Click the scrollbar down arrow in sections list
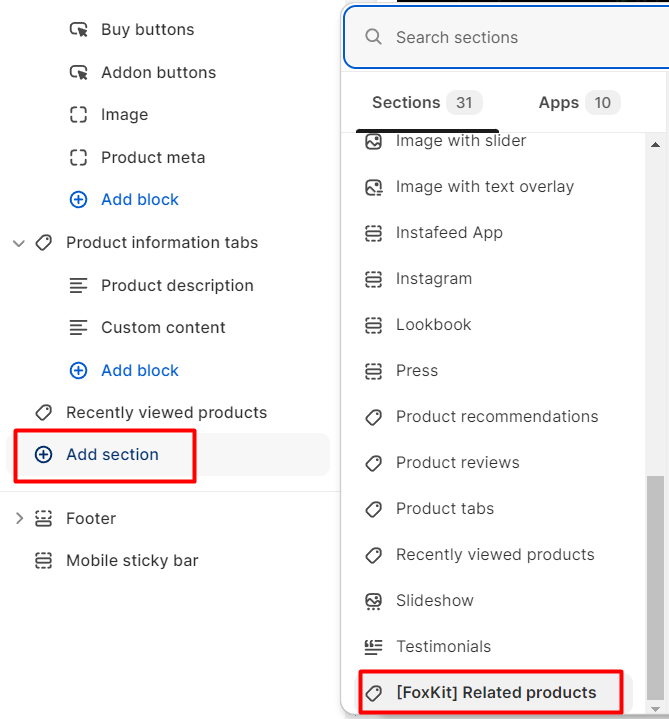The width and height of the screenshot is (669, 719). pyautogui.click(x=655, y=709)
